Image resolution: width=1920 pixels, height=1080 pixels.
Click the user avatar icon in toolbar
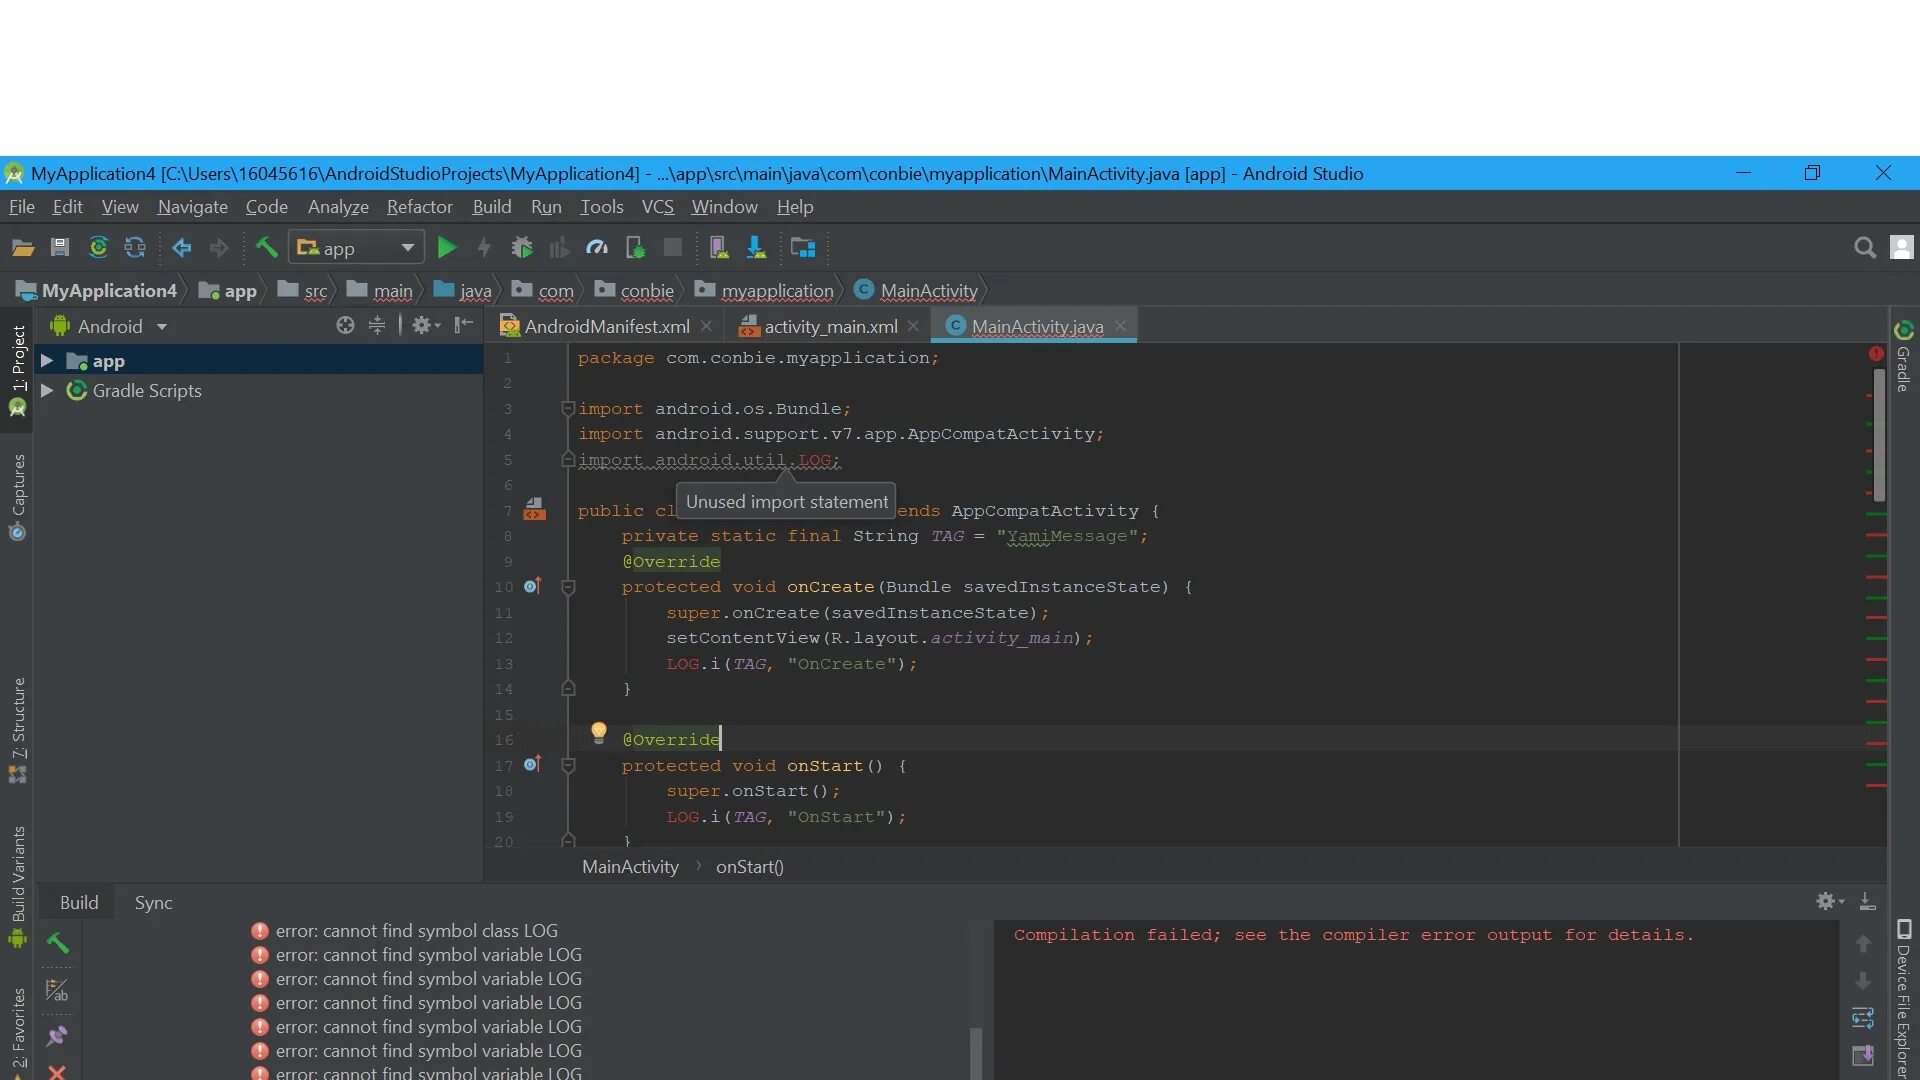click(1902, 248)
